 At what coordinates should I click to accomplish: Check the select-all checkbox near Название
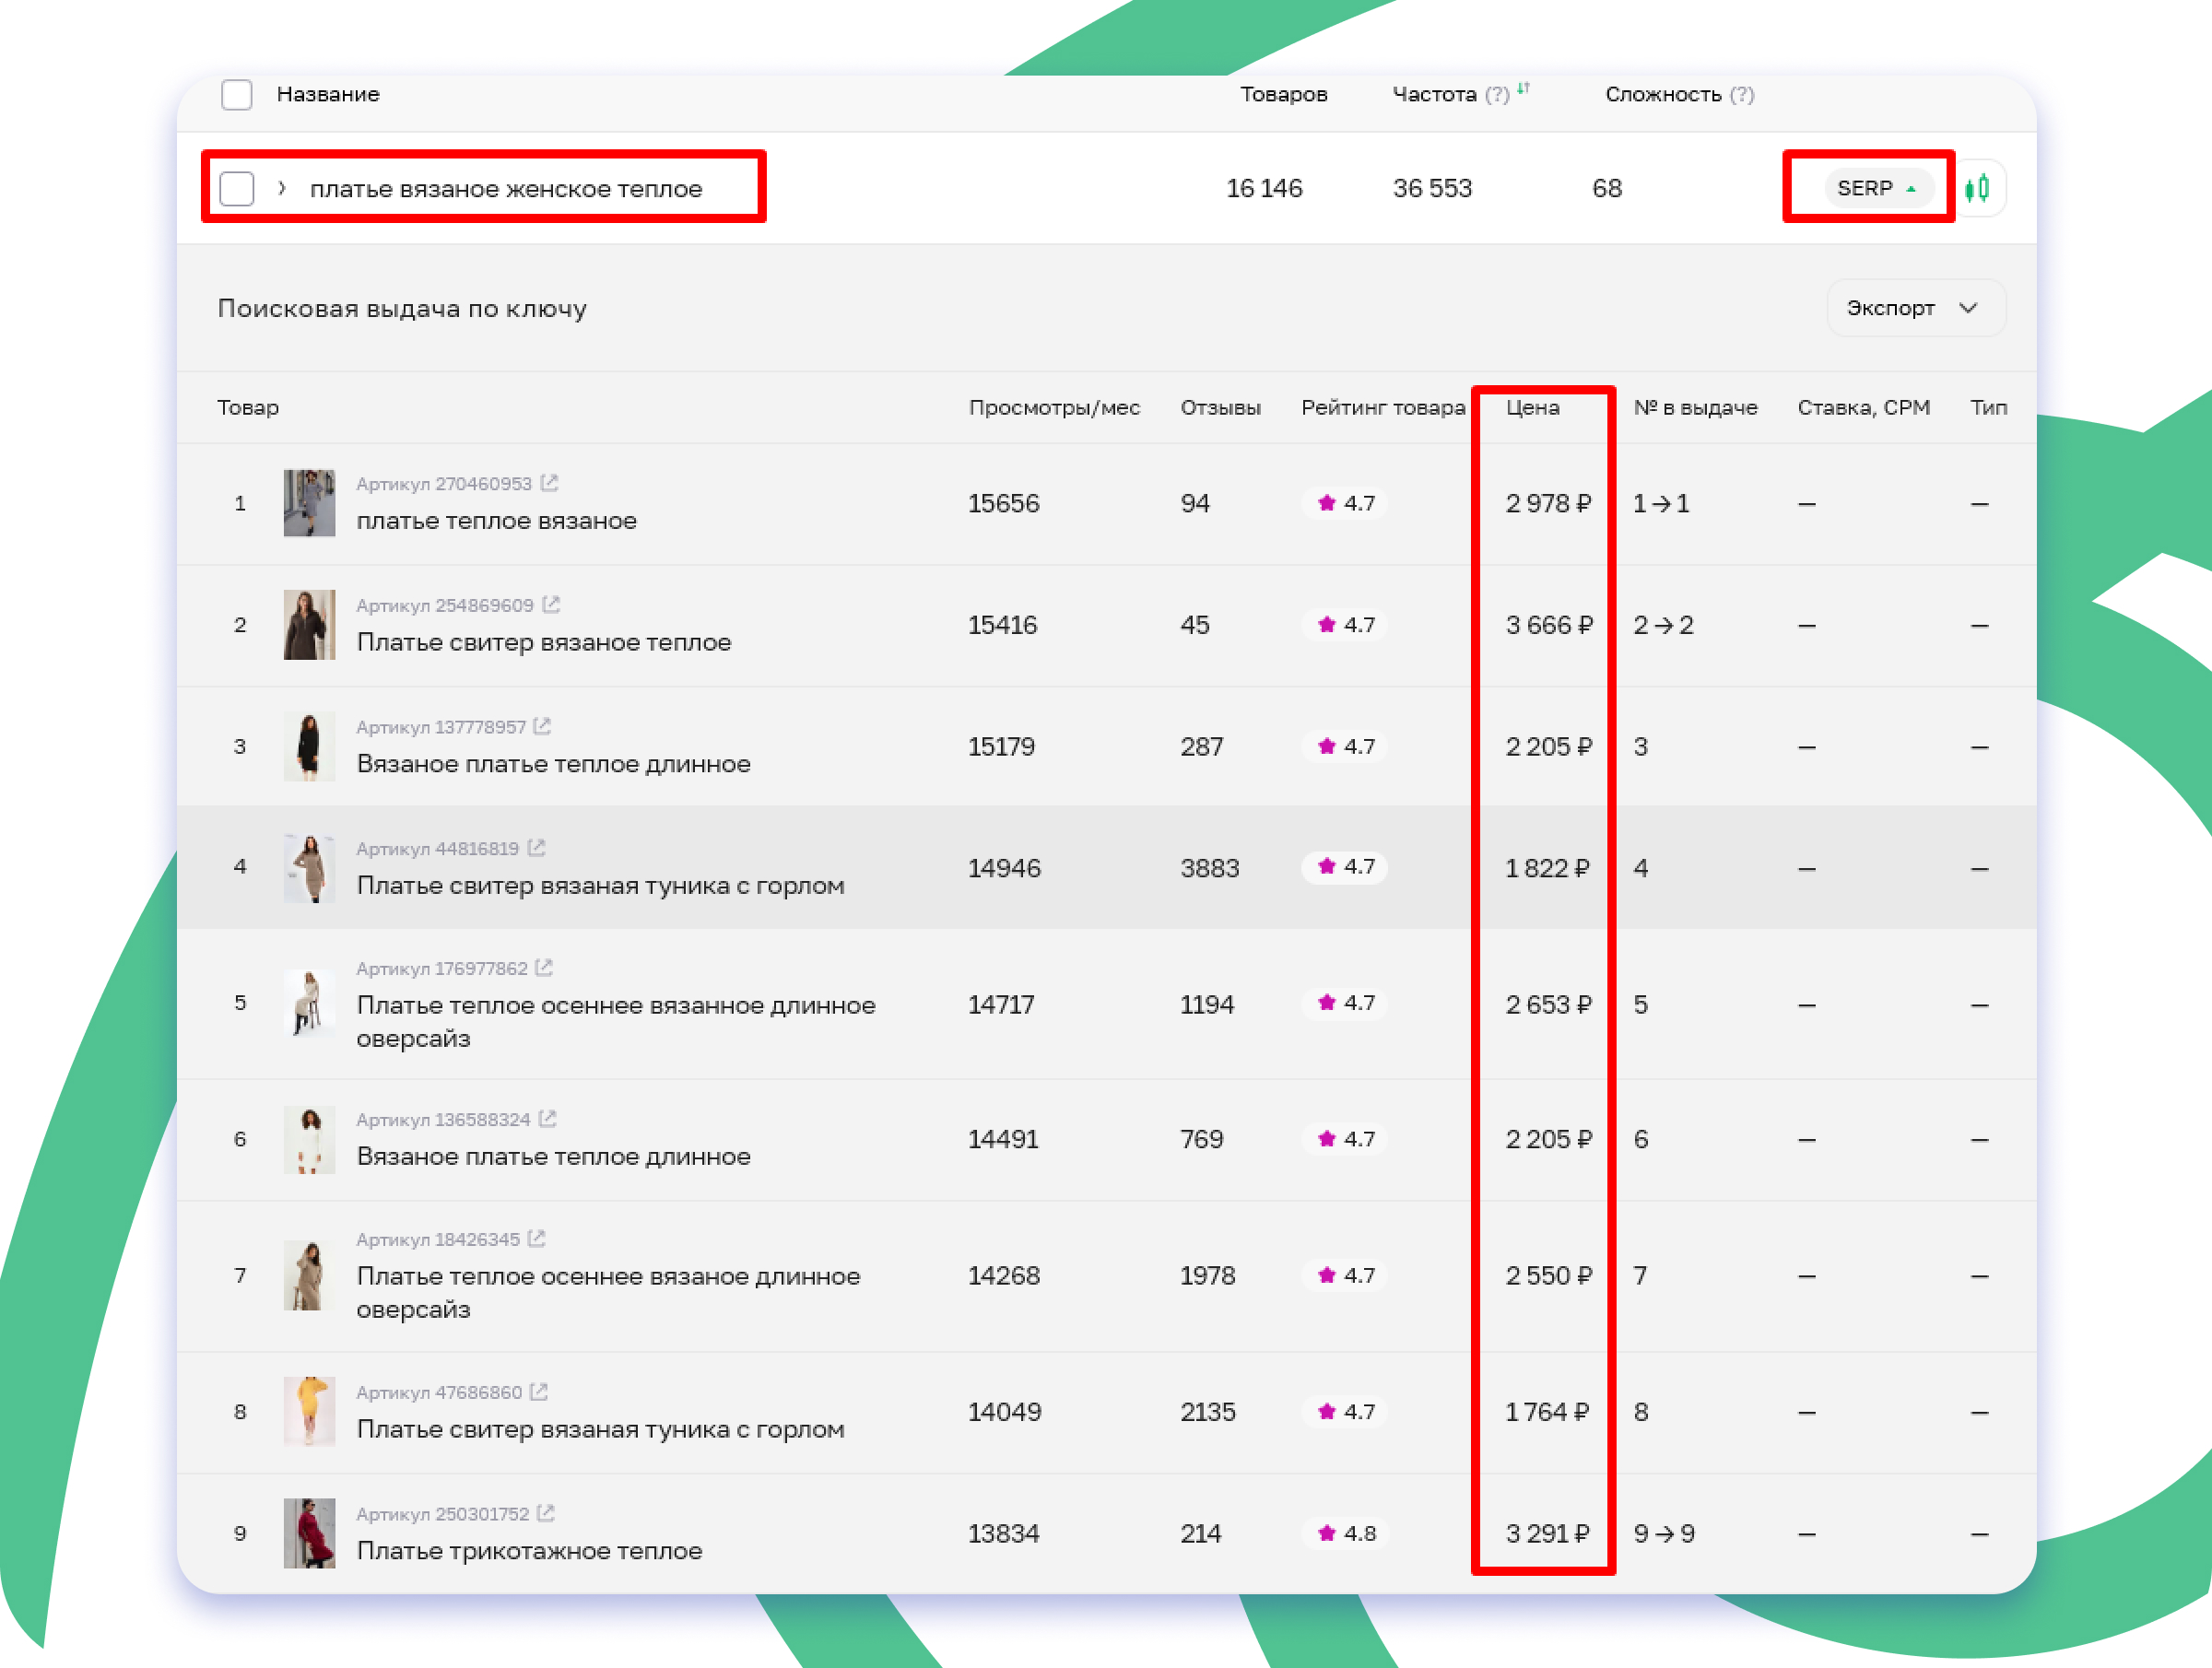pos(237,95)
